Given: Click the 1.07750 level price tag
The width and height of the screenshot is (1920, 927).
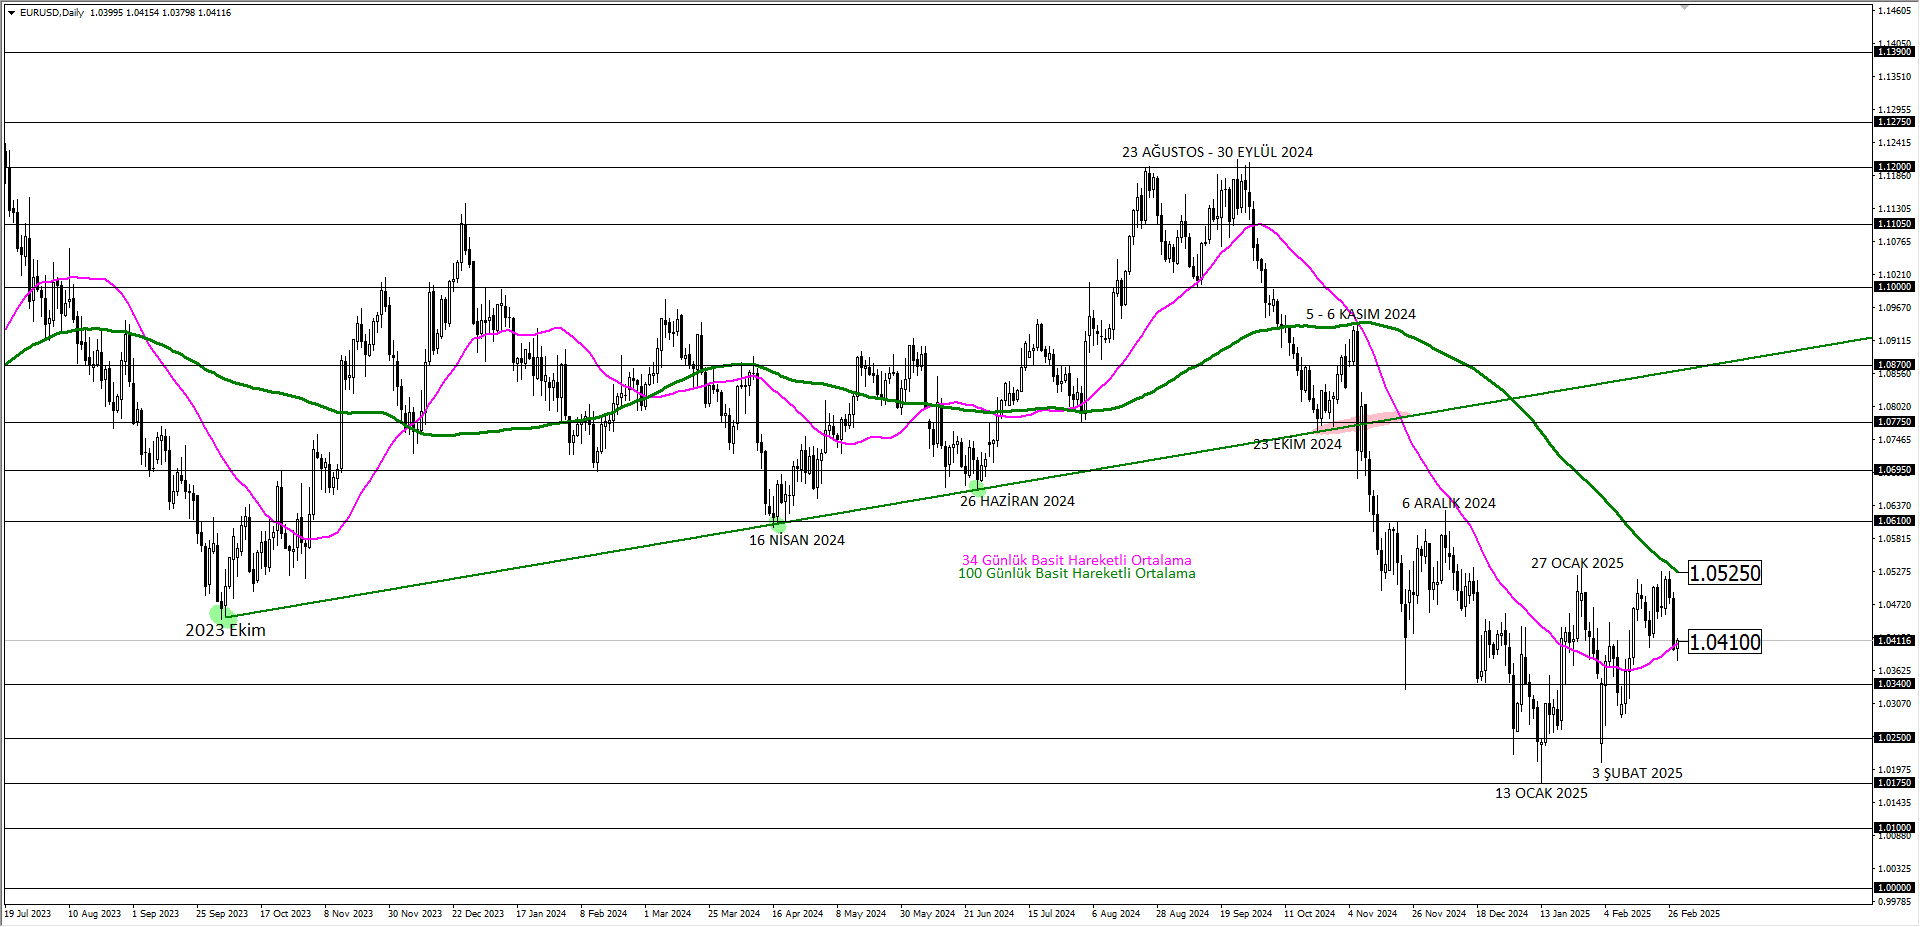Looking at the screenshot, I should point(1894,422).
